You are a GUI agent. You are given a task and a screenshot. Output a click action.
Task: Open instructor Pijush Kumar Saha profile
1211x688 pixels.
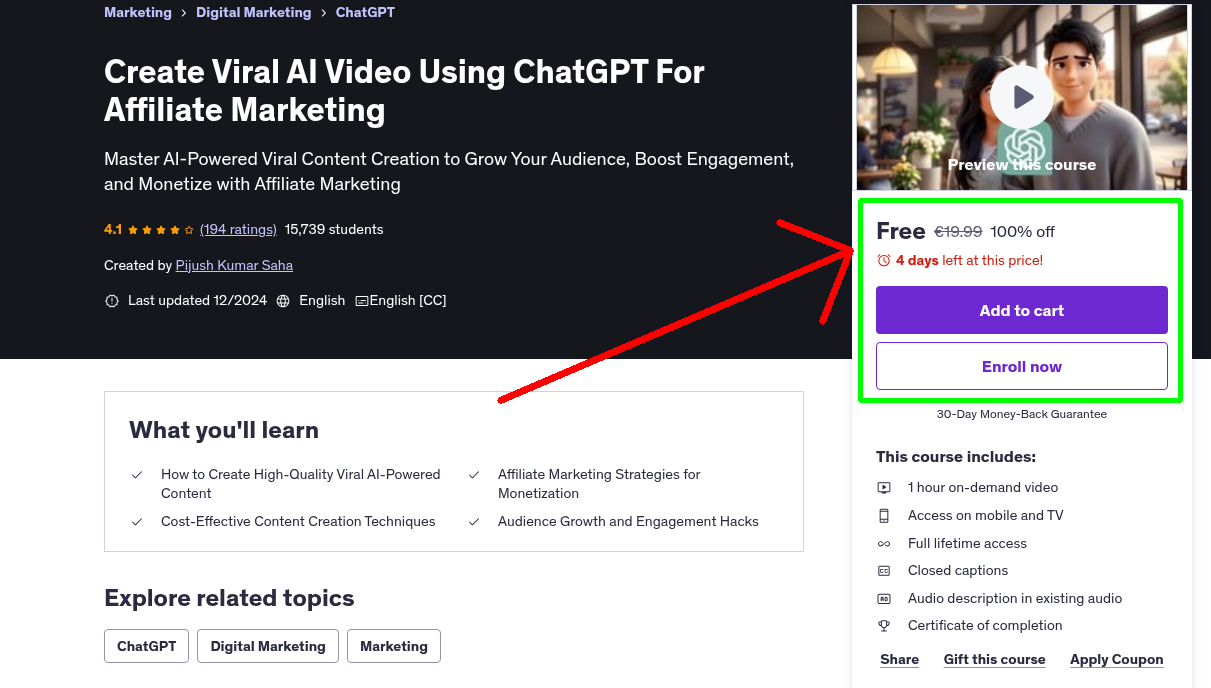point(234,265)
